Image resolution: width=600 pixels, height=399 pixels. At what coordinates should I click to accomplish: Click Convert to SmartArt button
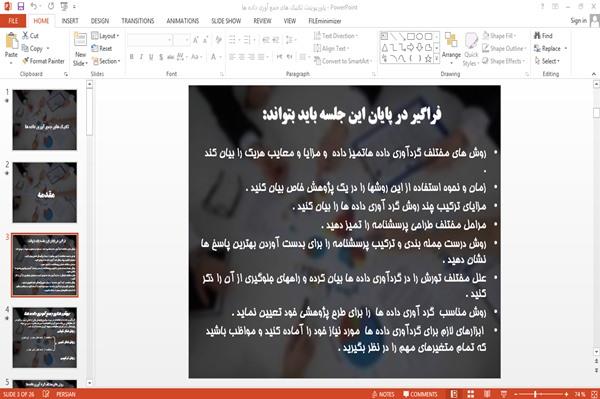[x=342, y=61]
